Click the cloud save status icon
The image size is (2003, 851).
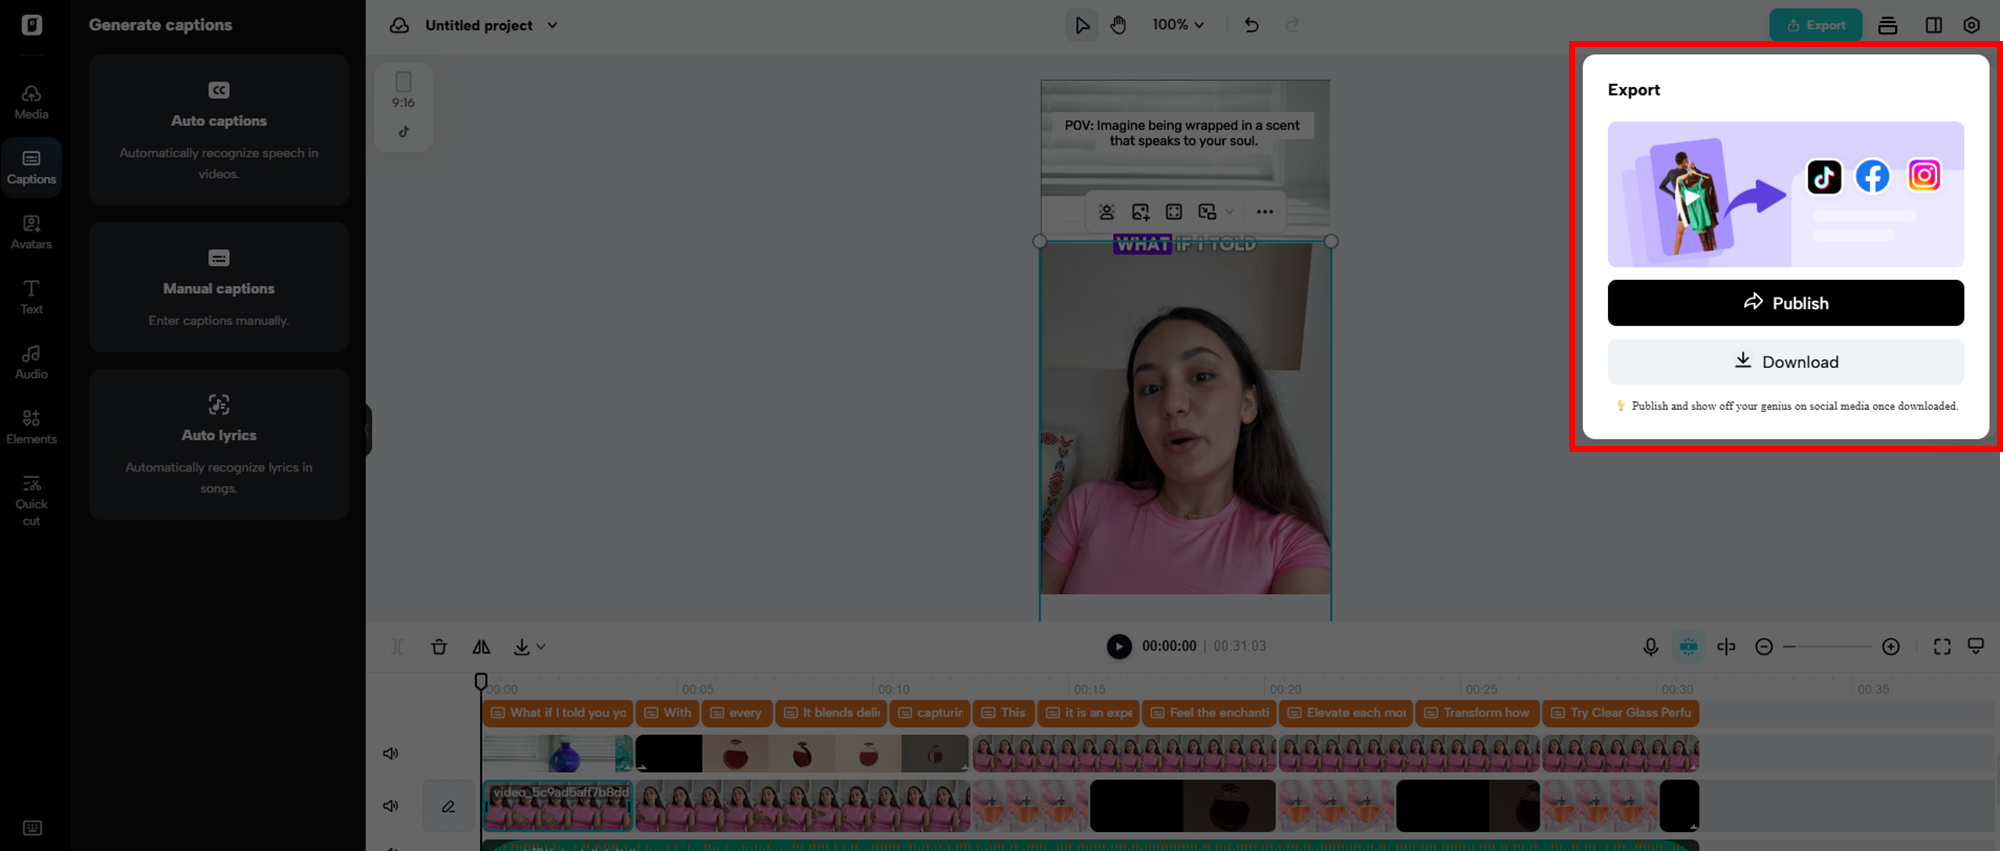[399, 25]
